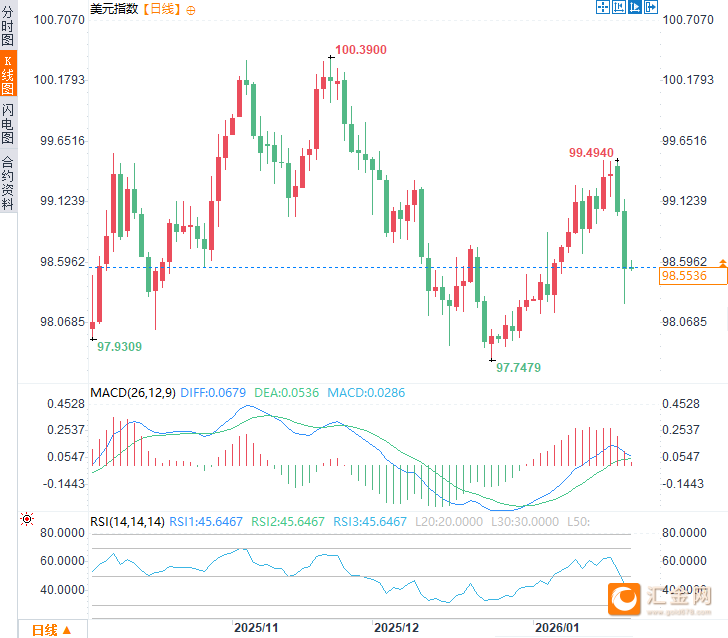
Task: Open the 合约资料 tab
Action: [x=8, y=182]
